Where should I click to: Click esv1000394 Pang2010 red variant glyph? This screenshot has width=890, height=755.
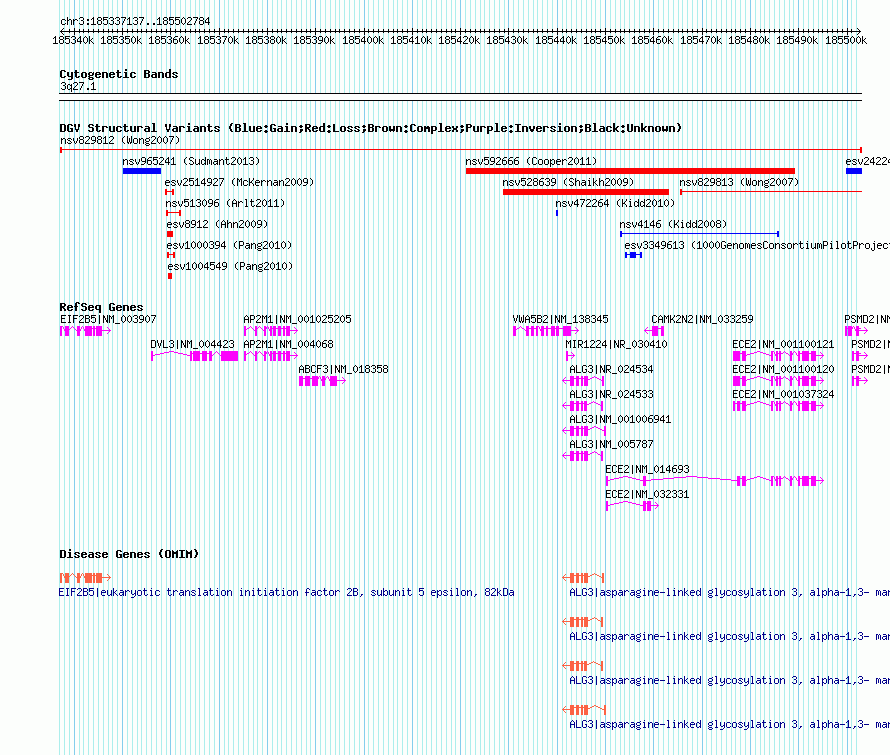point(171,255)
